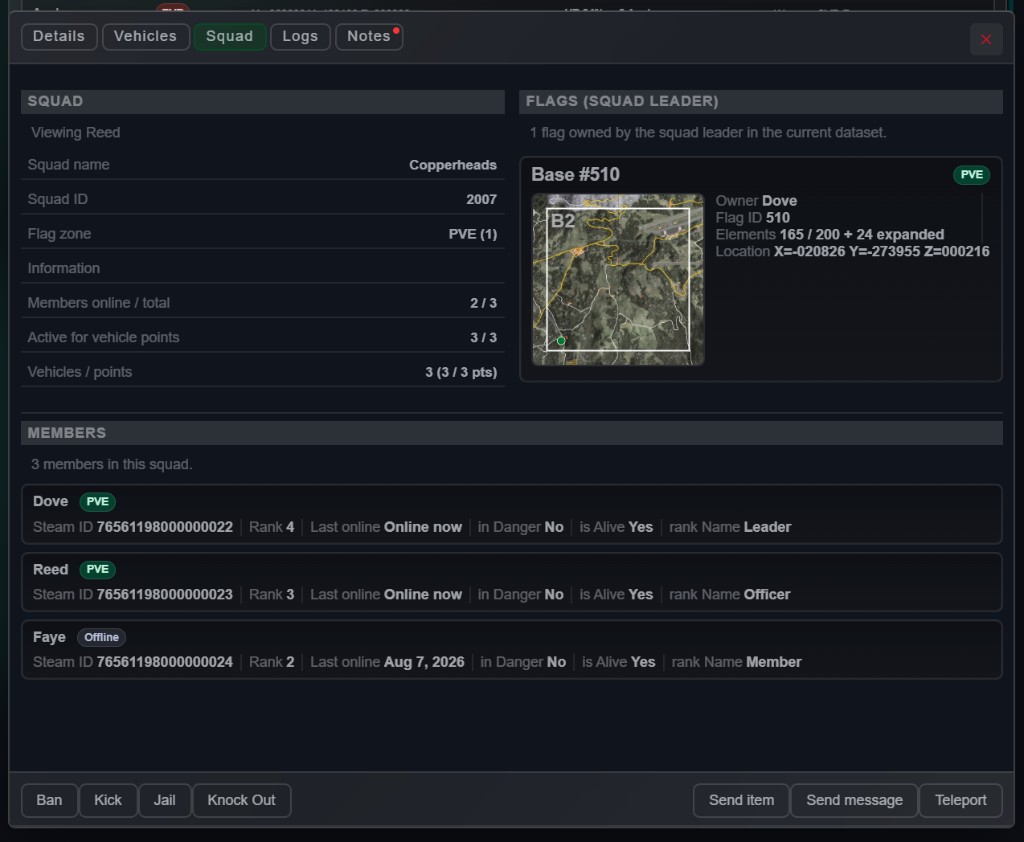Click Dove's rank name Leader
This screenshot has height=842, width=1024.
[x=767, y=527]
